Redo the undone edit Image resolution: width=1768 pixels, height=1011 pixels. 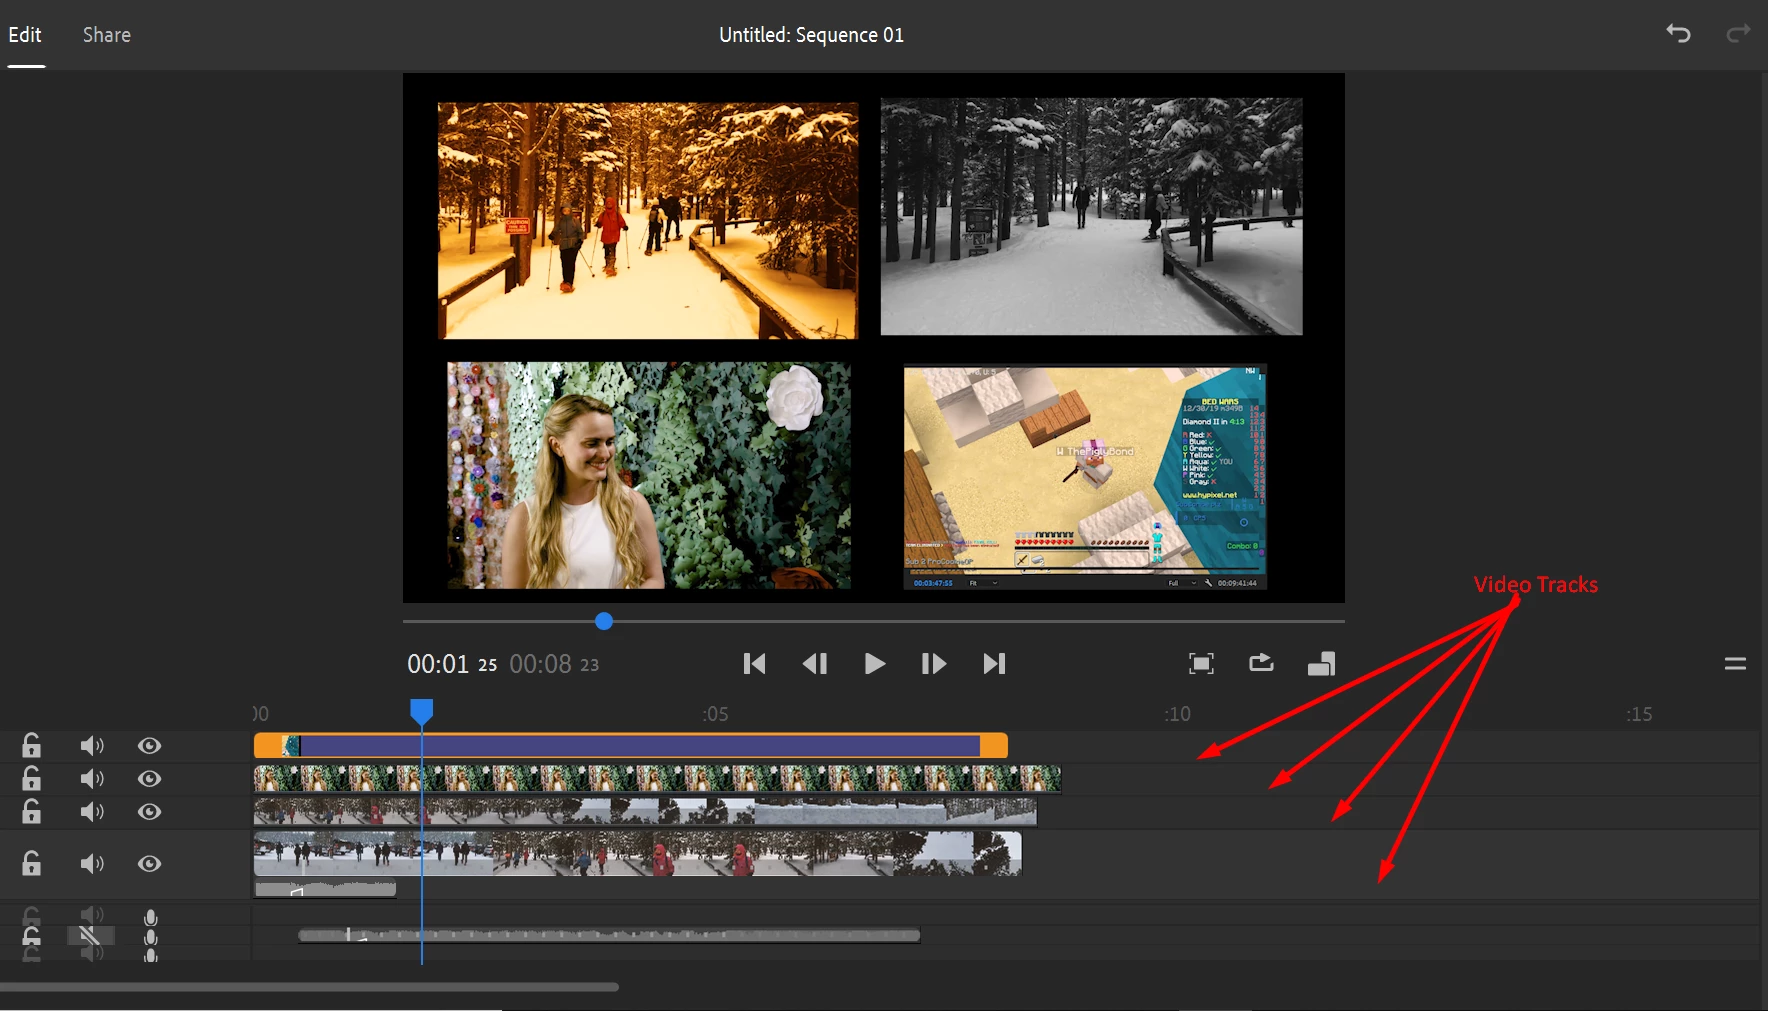pyautogui.click(x=1739, y=34)
